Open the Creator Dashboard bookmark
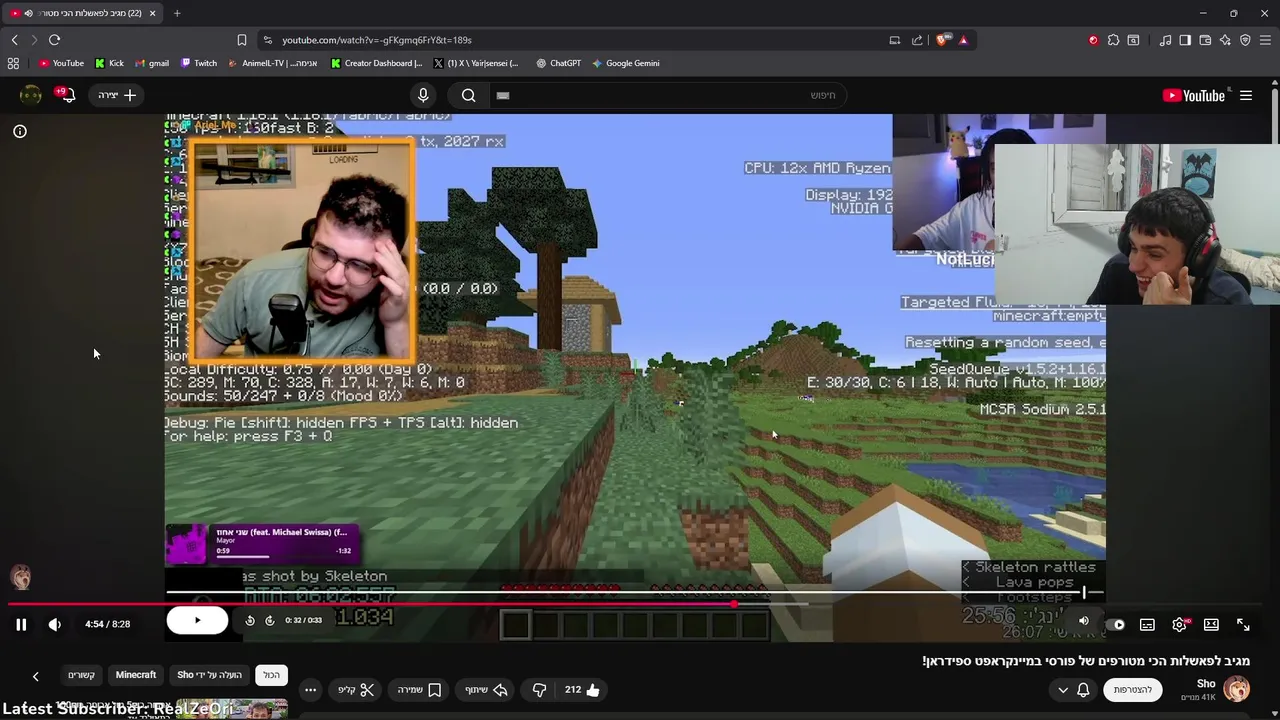Viewport: 1280px width, 720px height. point(377,63)
